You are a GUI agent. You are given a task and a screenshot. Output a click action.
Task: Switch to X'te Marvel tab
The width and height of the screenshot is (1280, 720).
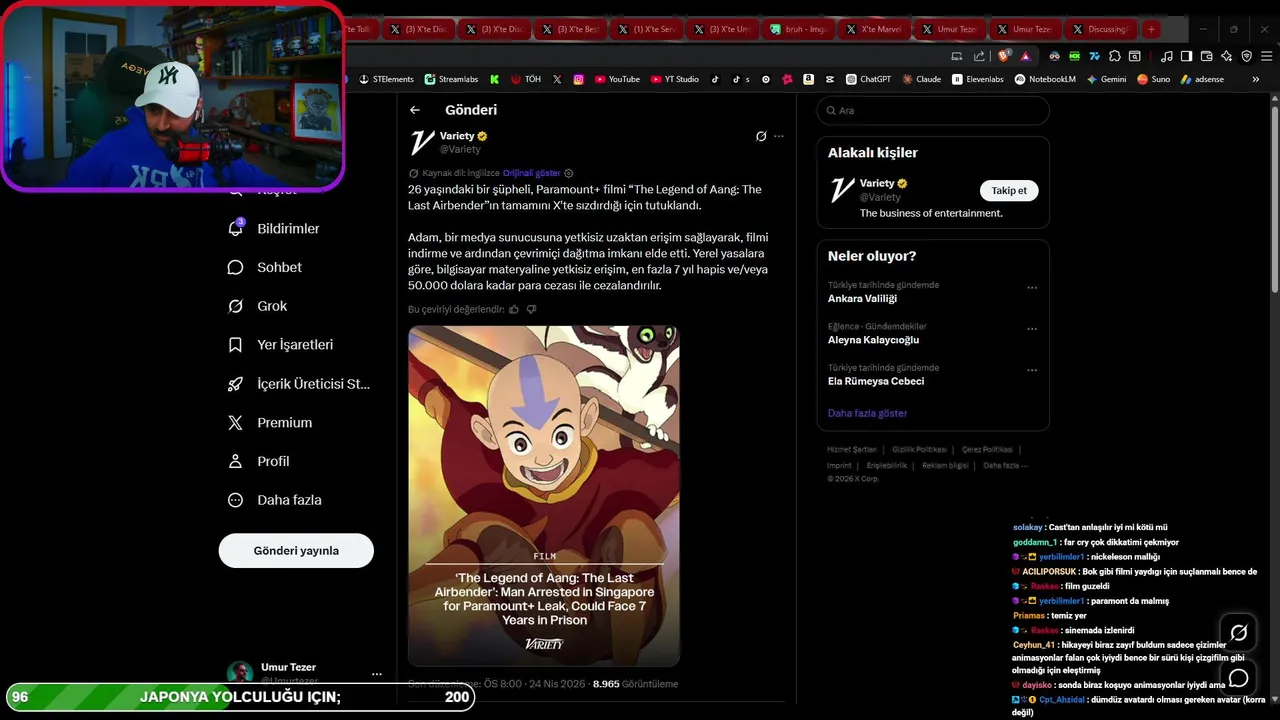point(876,29)
